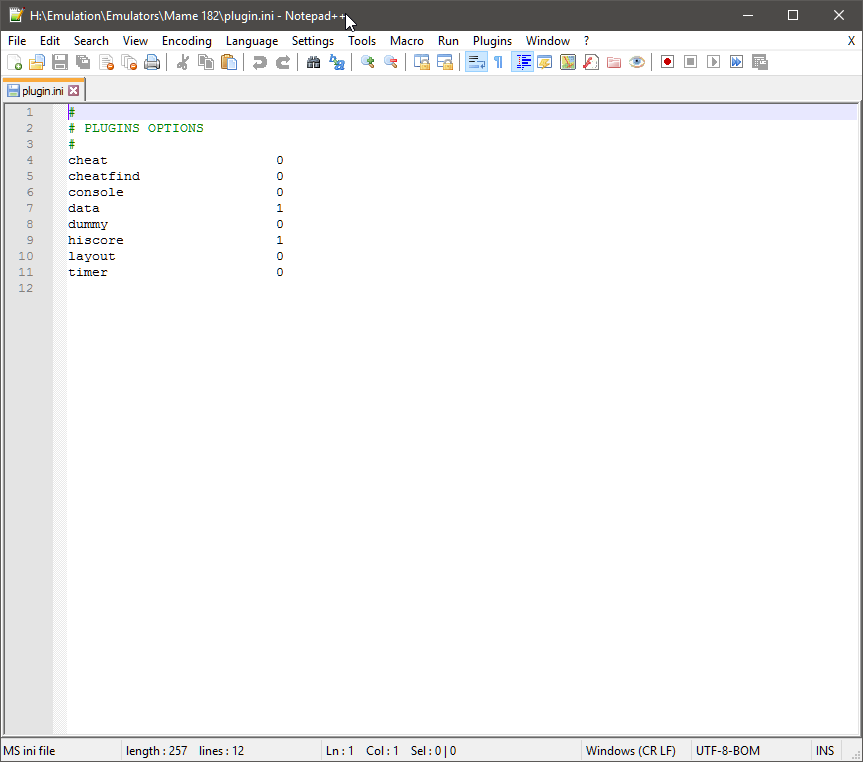The image size is (863, 762).
Task: Click the Undo arrow icon
Action: pyautogui.click(x=259, y=62)
